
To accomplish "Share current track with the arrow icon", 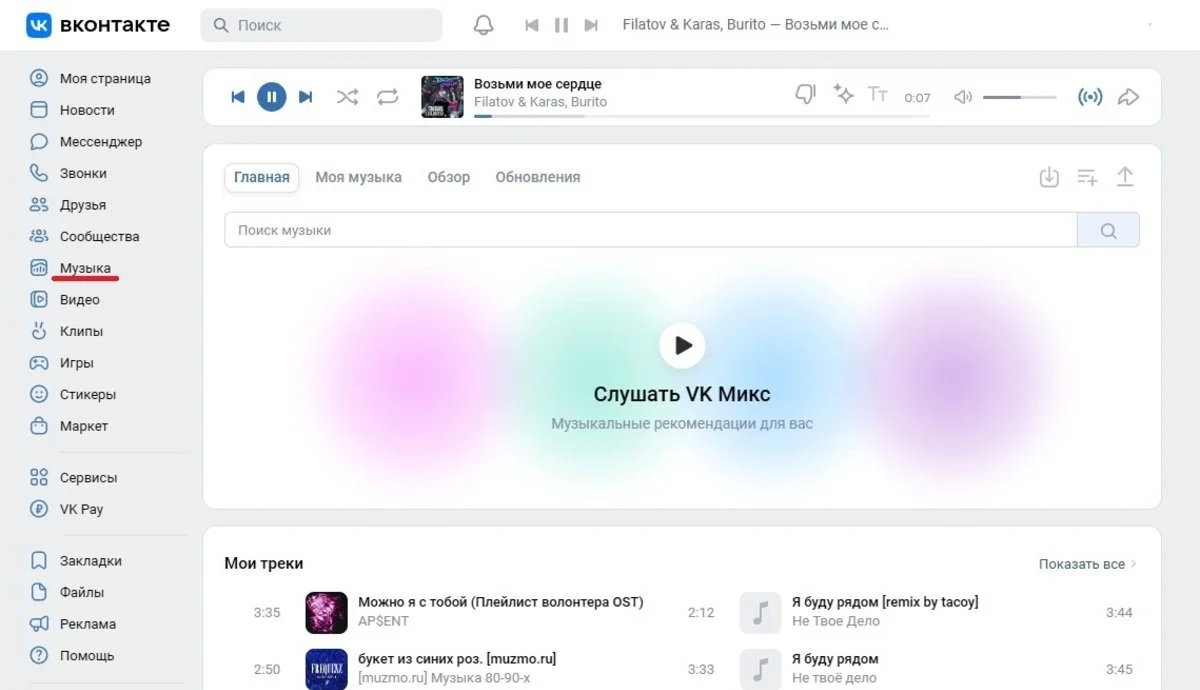I will point(1128,97).
